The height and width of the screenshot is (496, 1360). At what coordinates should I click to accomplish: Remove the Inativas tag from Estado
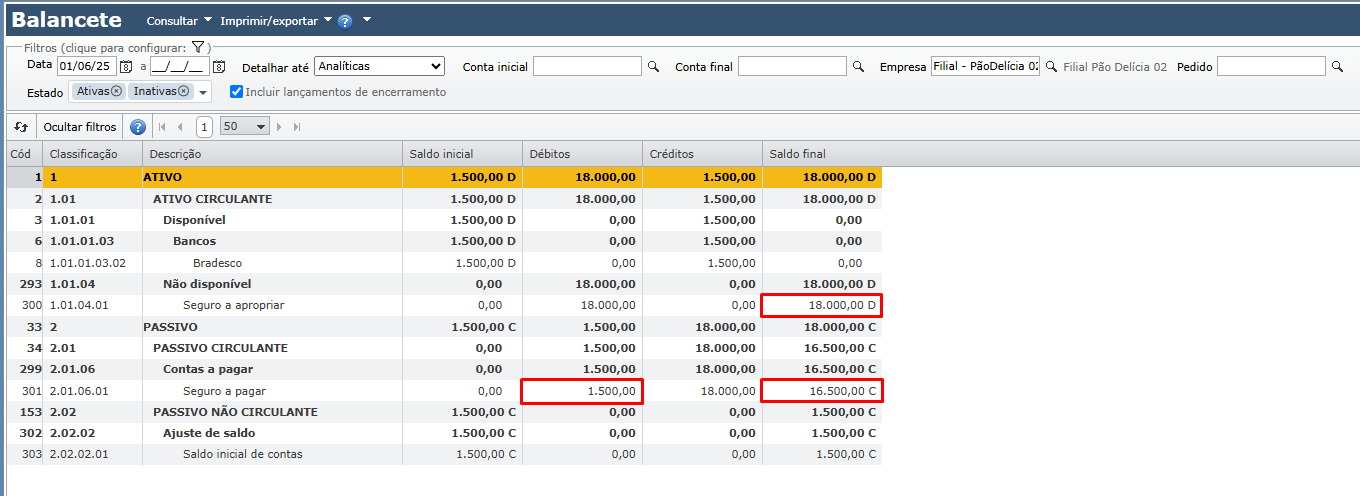(x=184, y=91)
